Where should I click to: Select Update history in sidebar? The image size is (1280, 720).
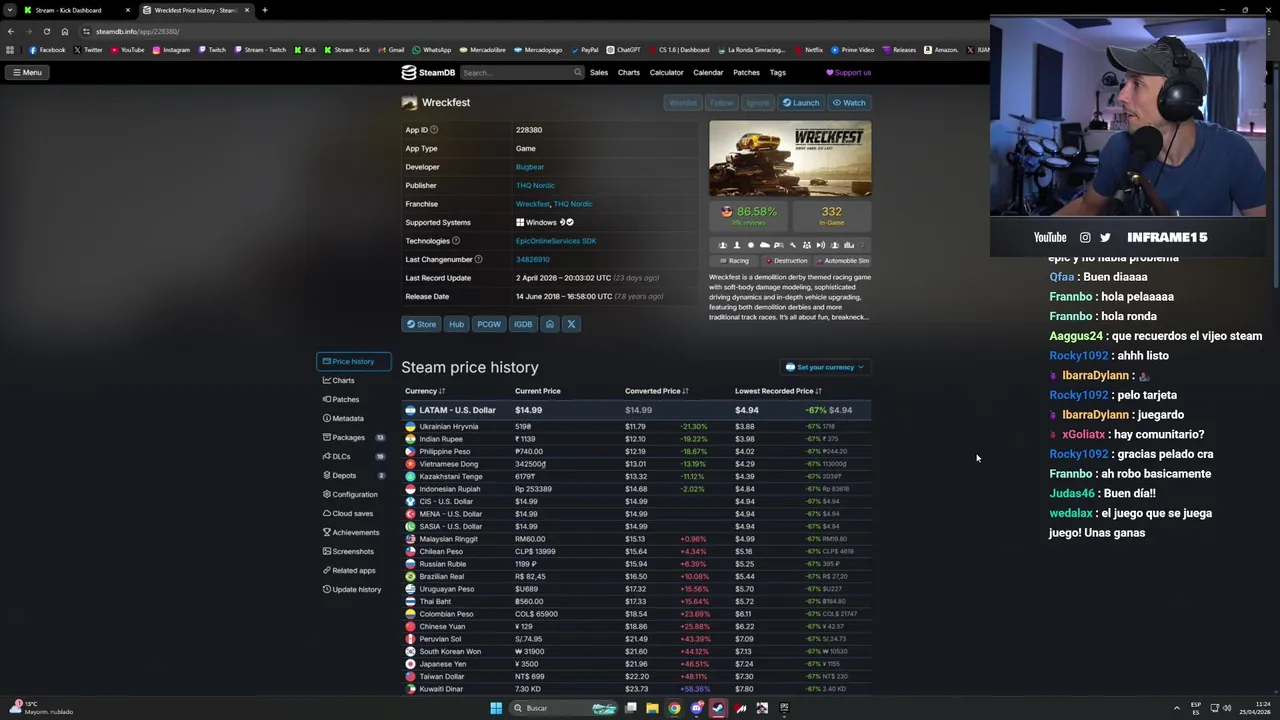(x=353, y=589)
